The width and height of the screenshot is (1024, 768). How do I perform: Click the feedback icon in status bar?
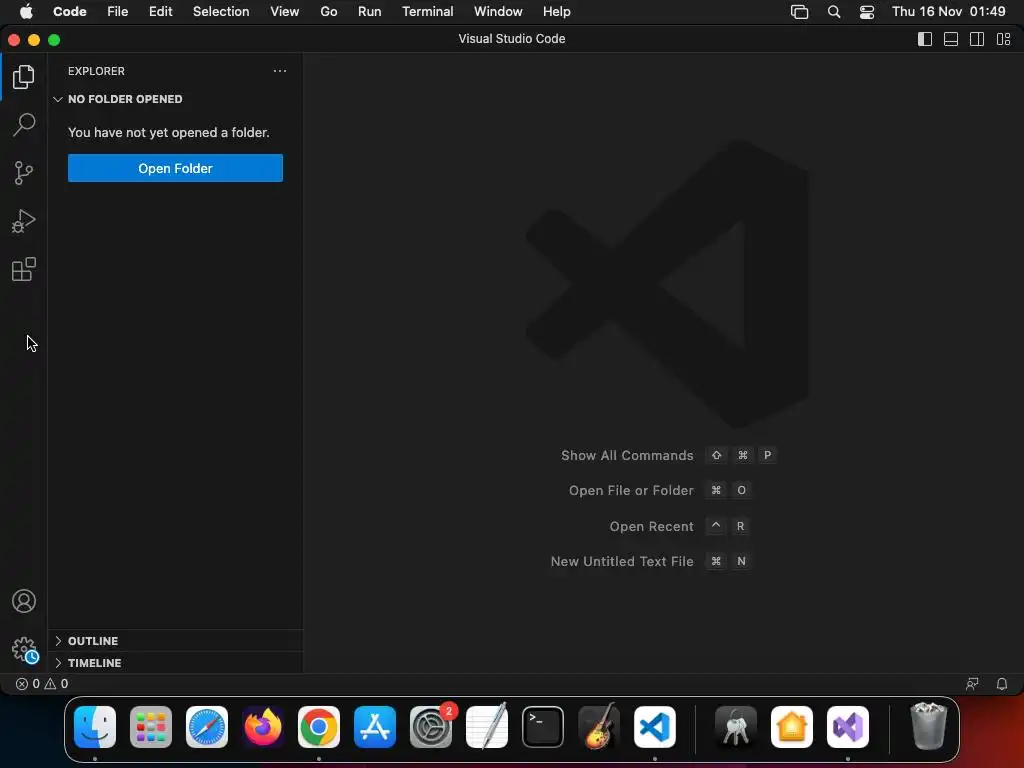972,684
